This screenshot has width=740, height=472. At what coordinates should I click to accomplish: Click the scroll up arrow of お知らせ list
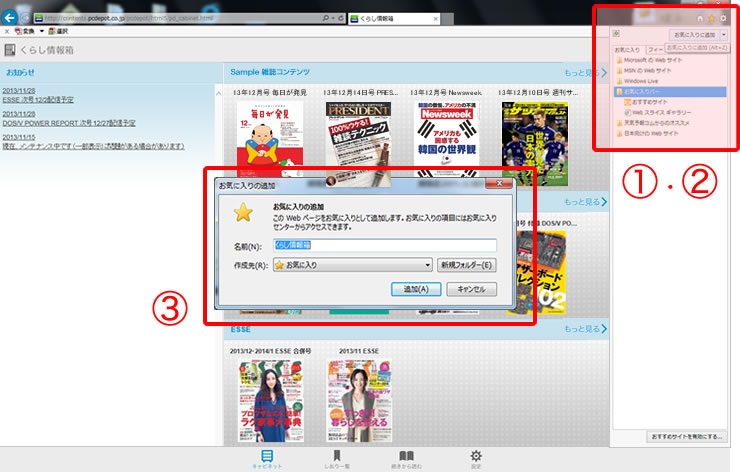[219, 93]
